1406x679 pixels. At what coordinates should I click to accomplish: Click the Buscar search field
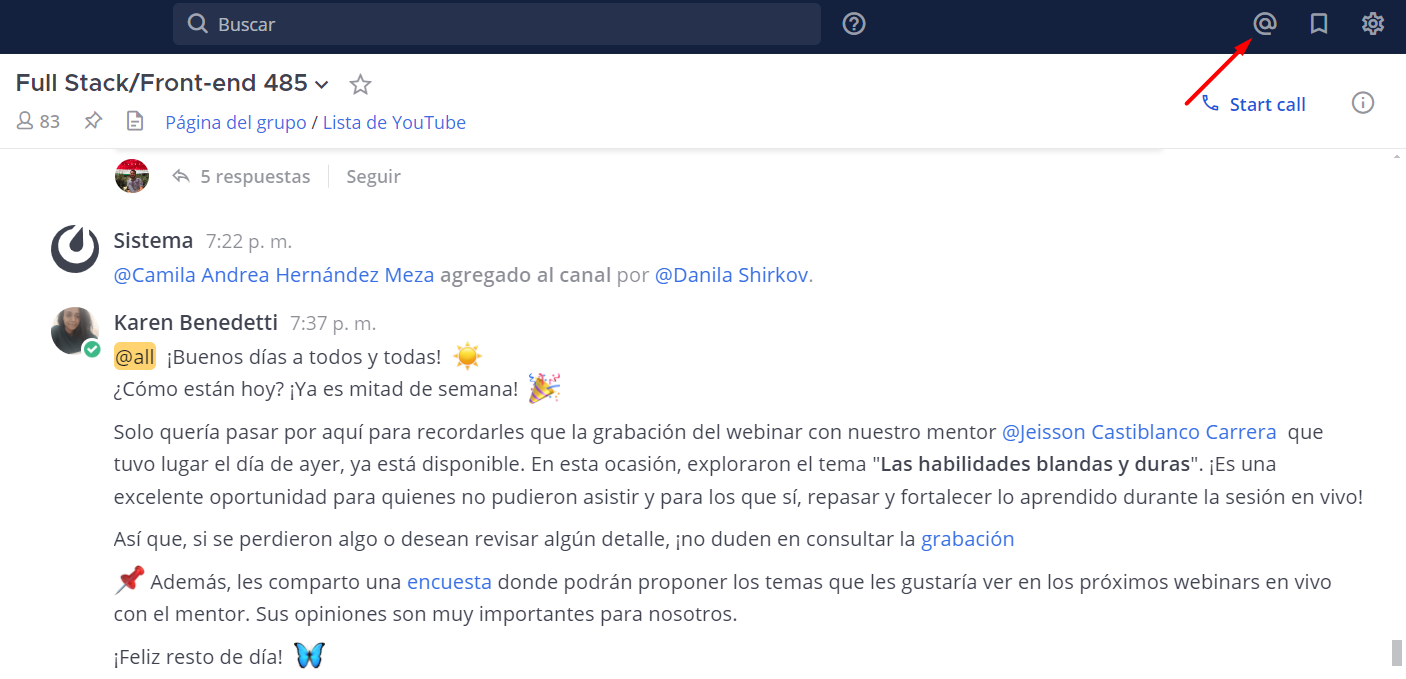(x=497, y=24)
